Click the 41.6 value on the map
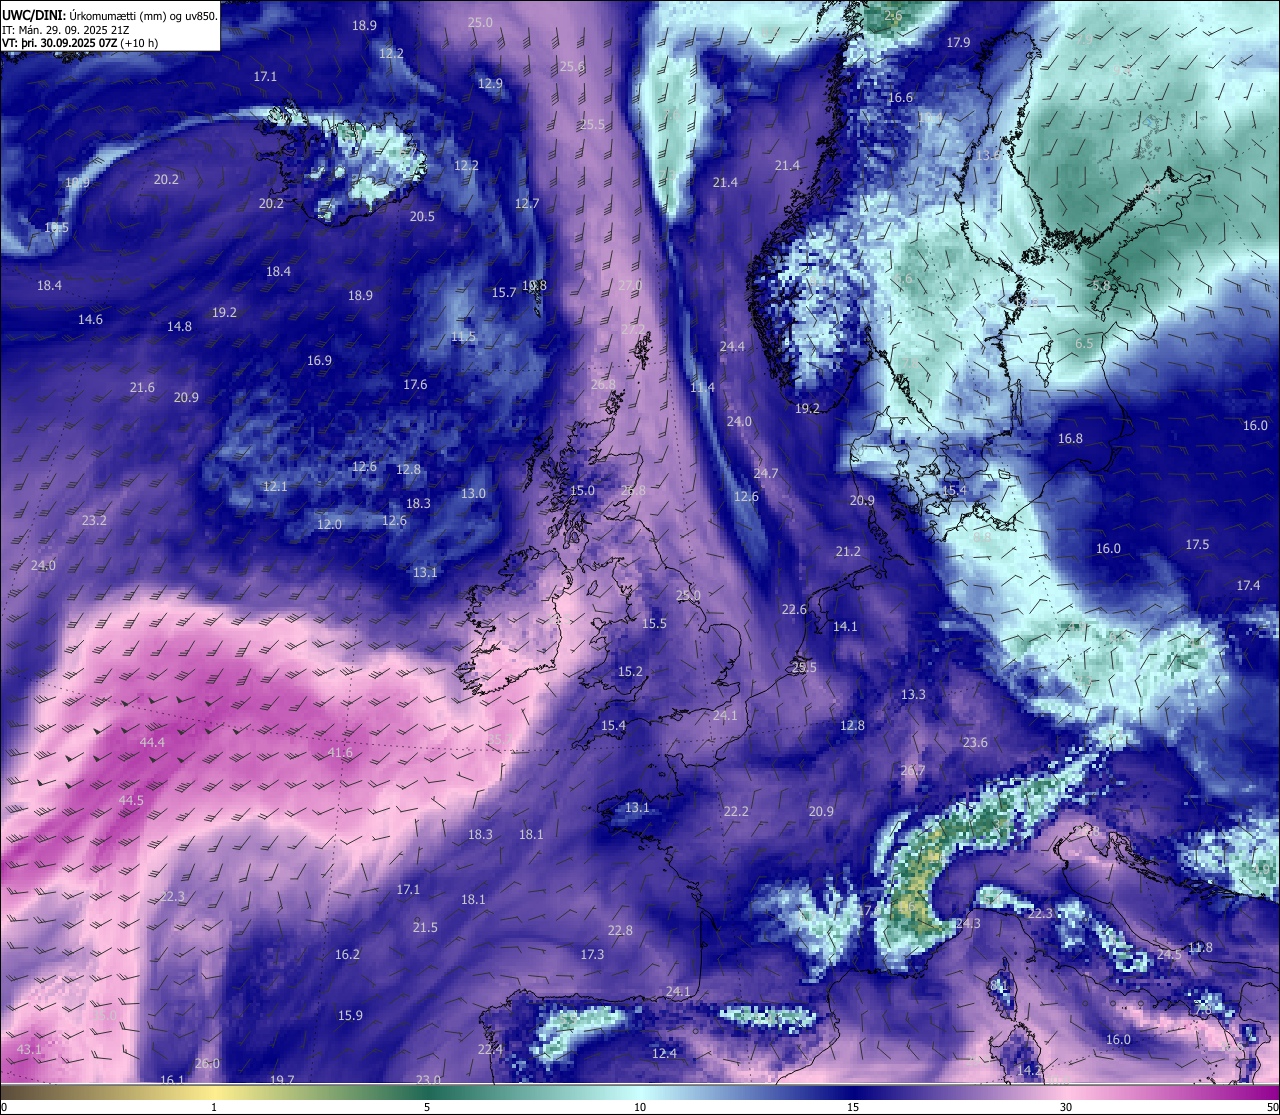This screenshot has height=1115, width=1280. point(340,752)
